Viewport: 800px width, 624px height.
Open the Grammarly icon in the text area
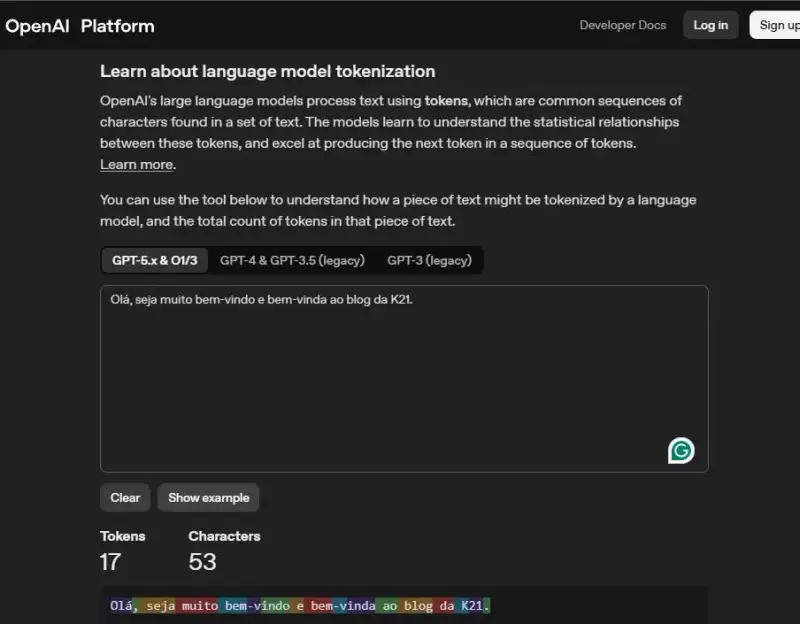[x=681, y=451]
